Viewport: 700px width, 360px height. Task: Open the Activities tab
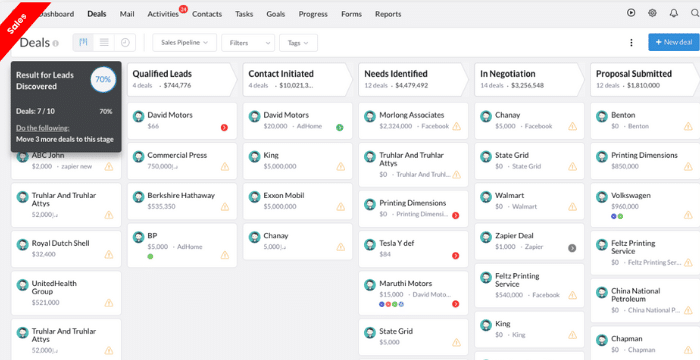pyautogui.click(x=163, y=14)
